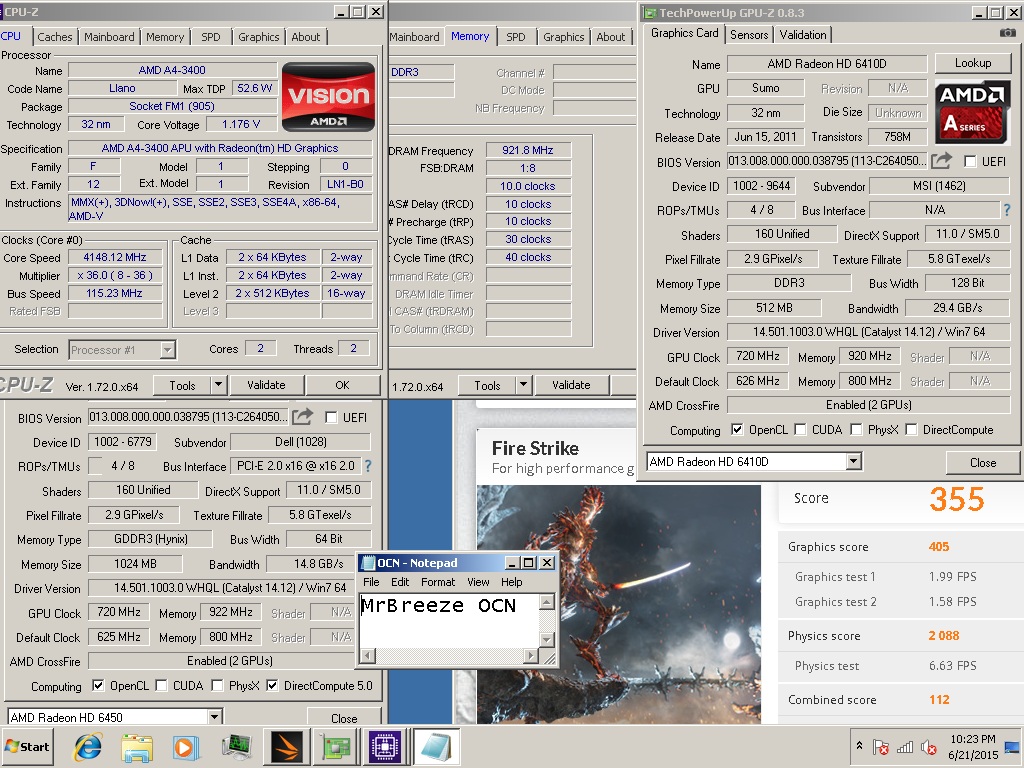This screenshot has height=768, width=1024.
Task: Open Notepad Format menu
Action: pyautogui.click(x=438, y=582)
